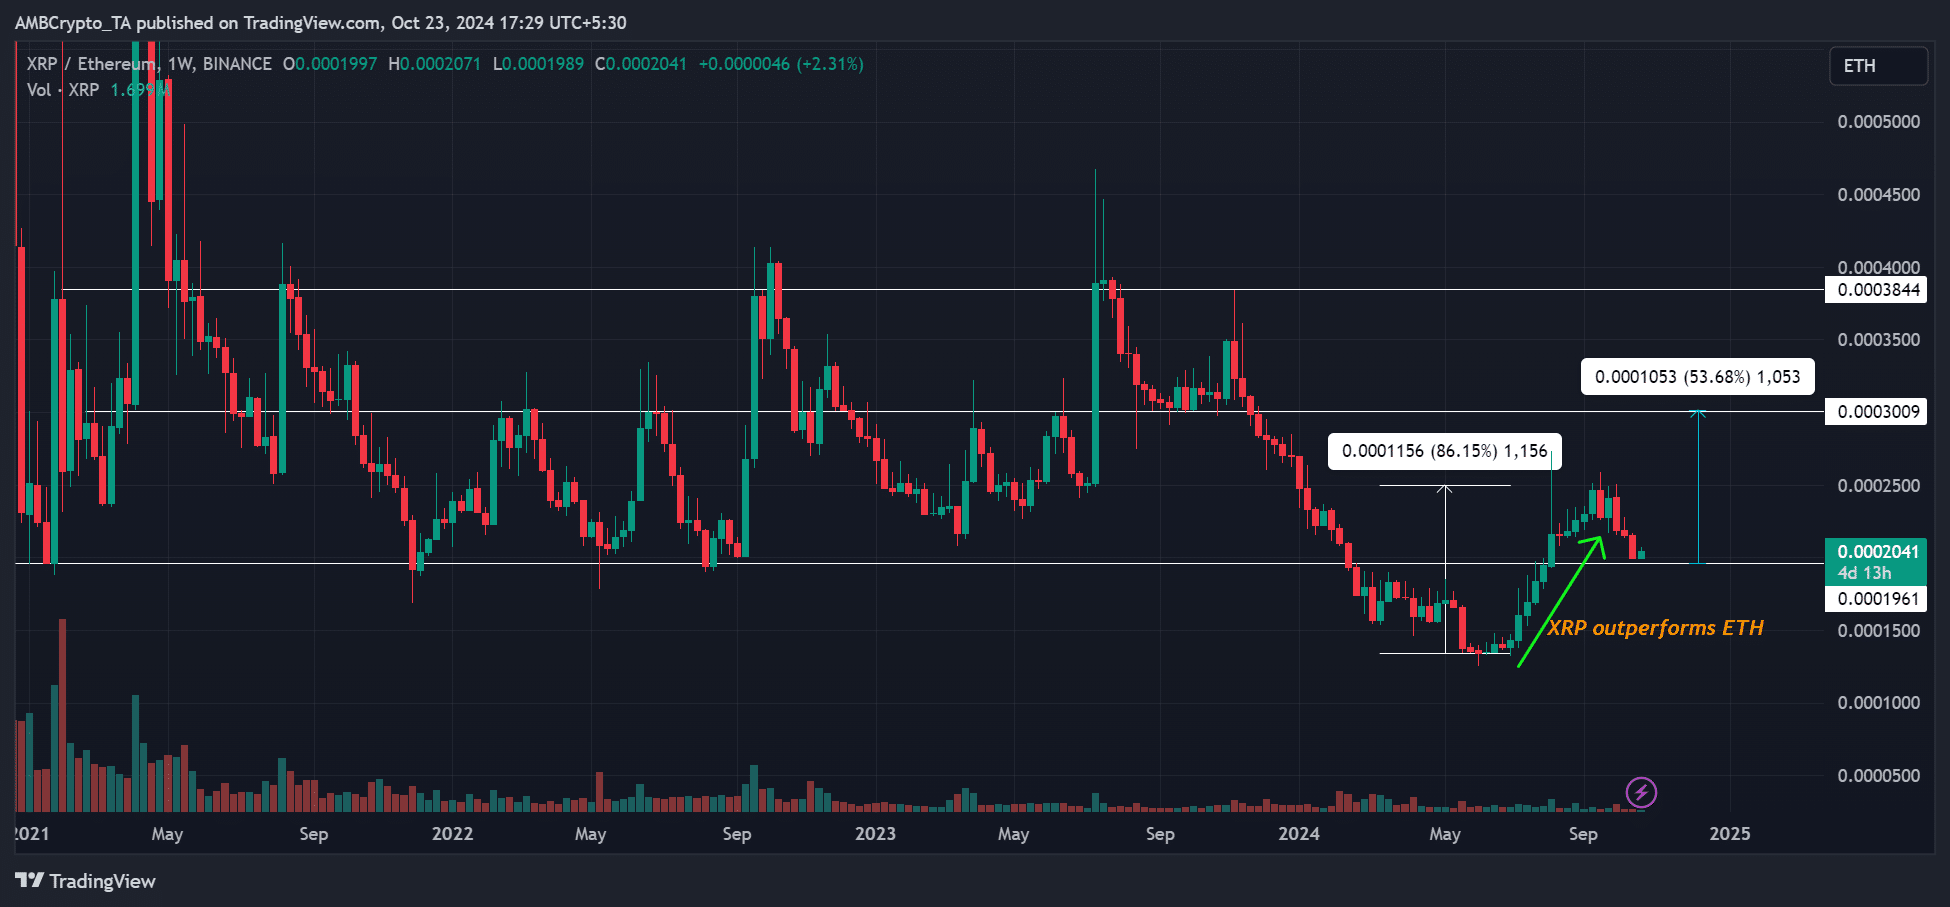Click the 2023 label on time axis
This screenshot has width=1950, height=907.
[x=875, y=834]
